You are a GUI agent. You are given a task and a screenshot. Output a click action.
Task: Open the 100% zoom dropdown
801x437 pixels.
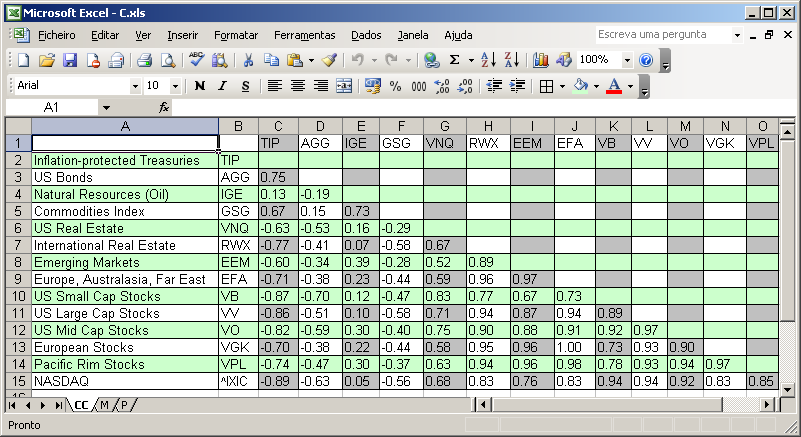[627, 60]
